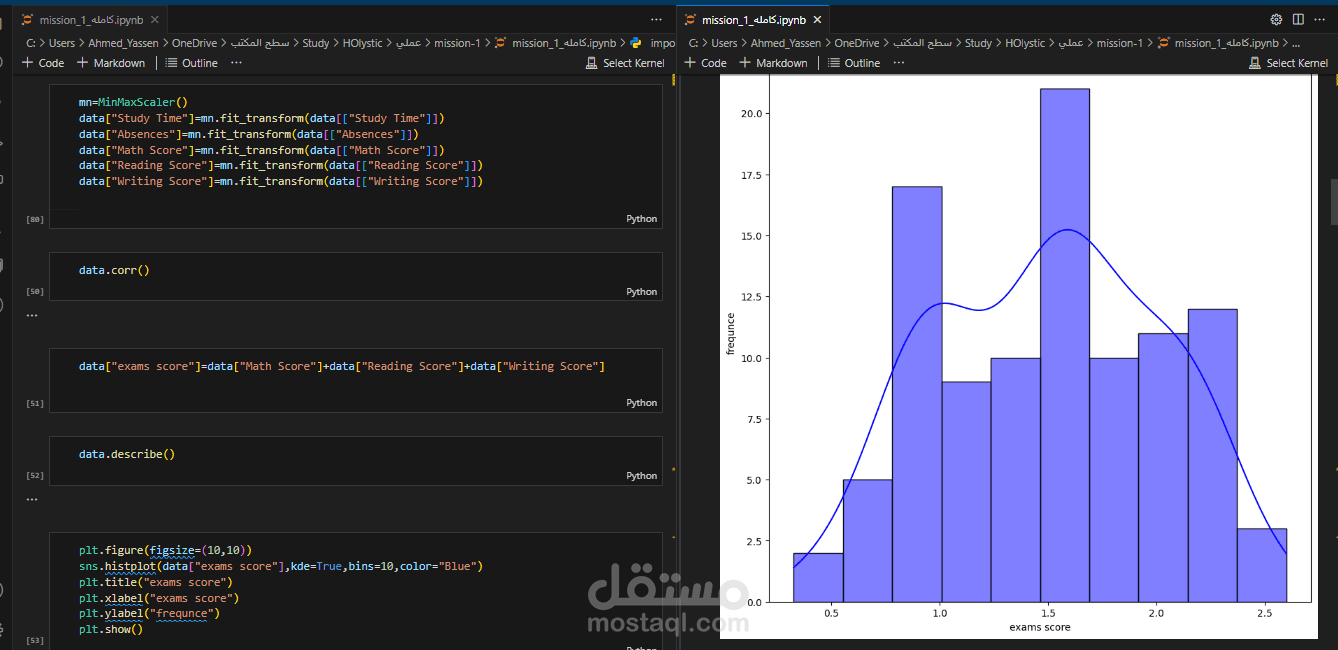Expand the truncated breadcrumb ellipsis in right pane

[x=1296, y=43]
